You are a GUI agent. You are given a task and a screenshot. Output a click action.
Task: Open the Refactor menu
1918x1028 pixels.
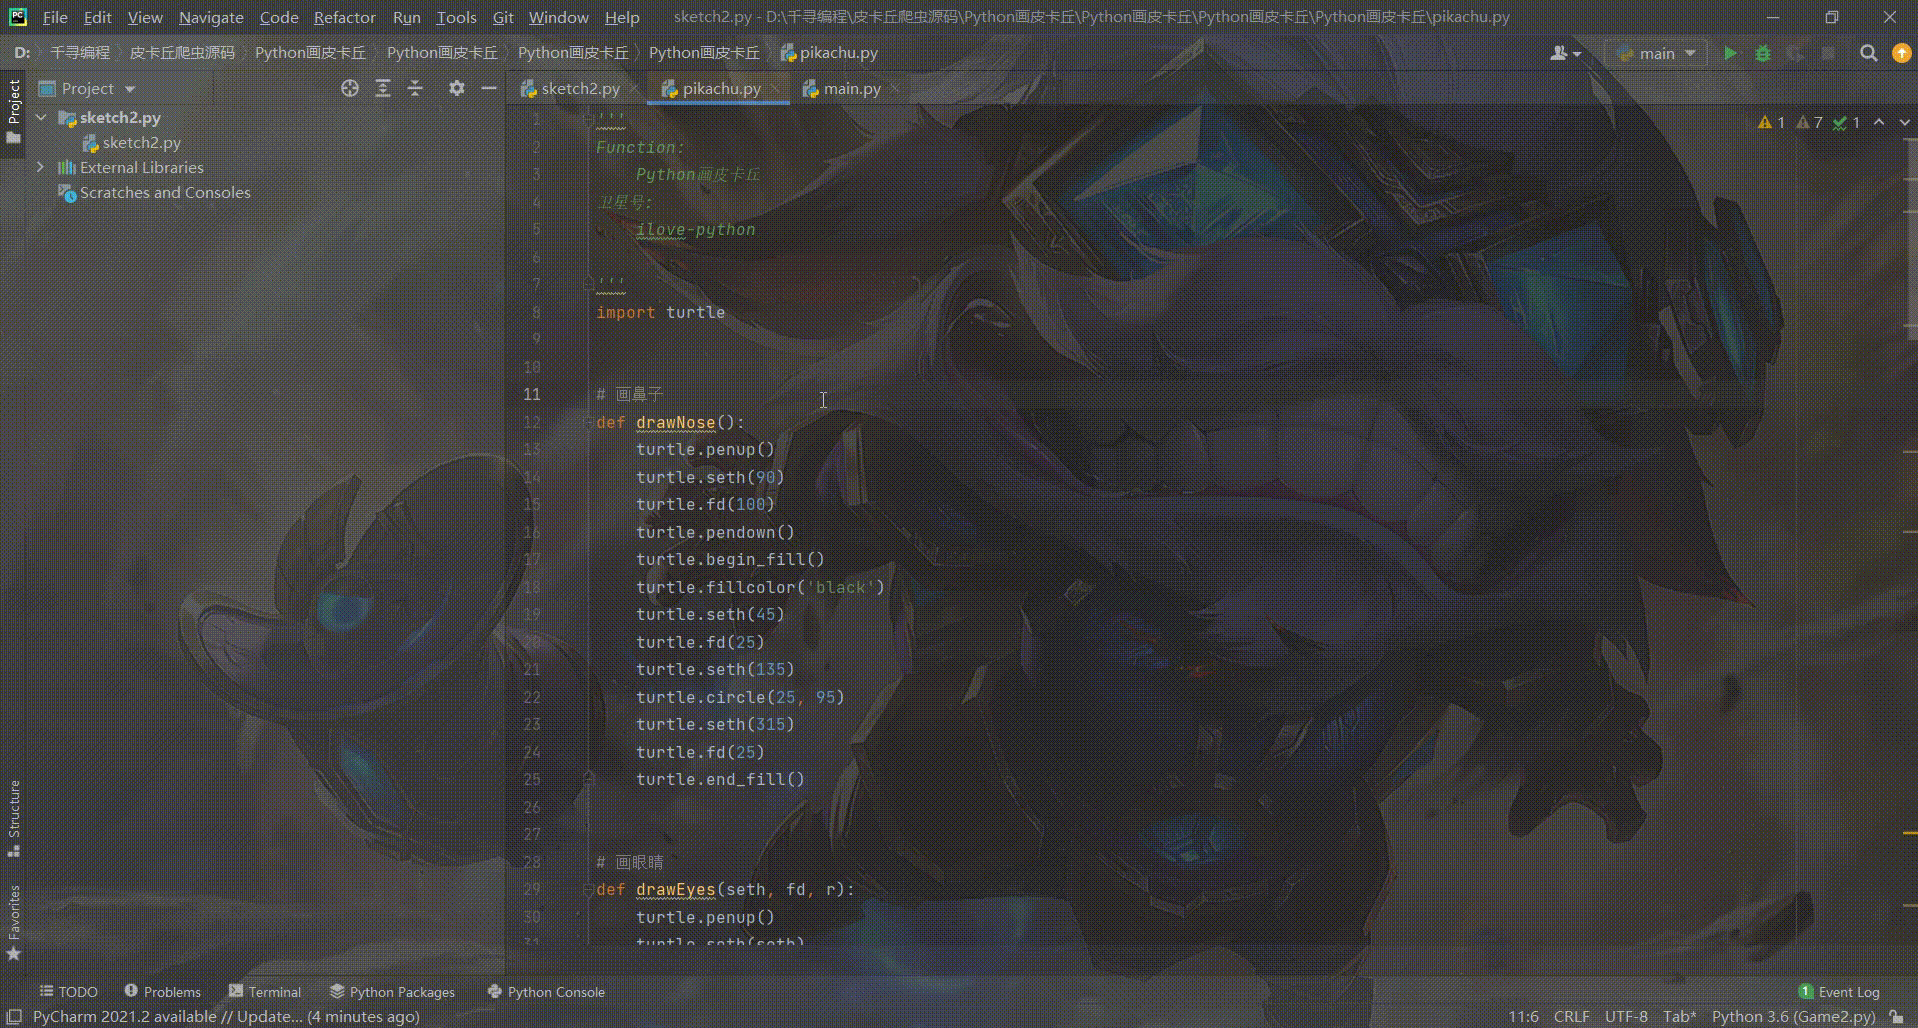point(344,17)
